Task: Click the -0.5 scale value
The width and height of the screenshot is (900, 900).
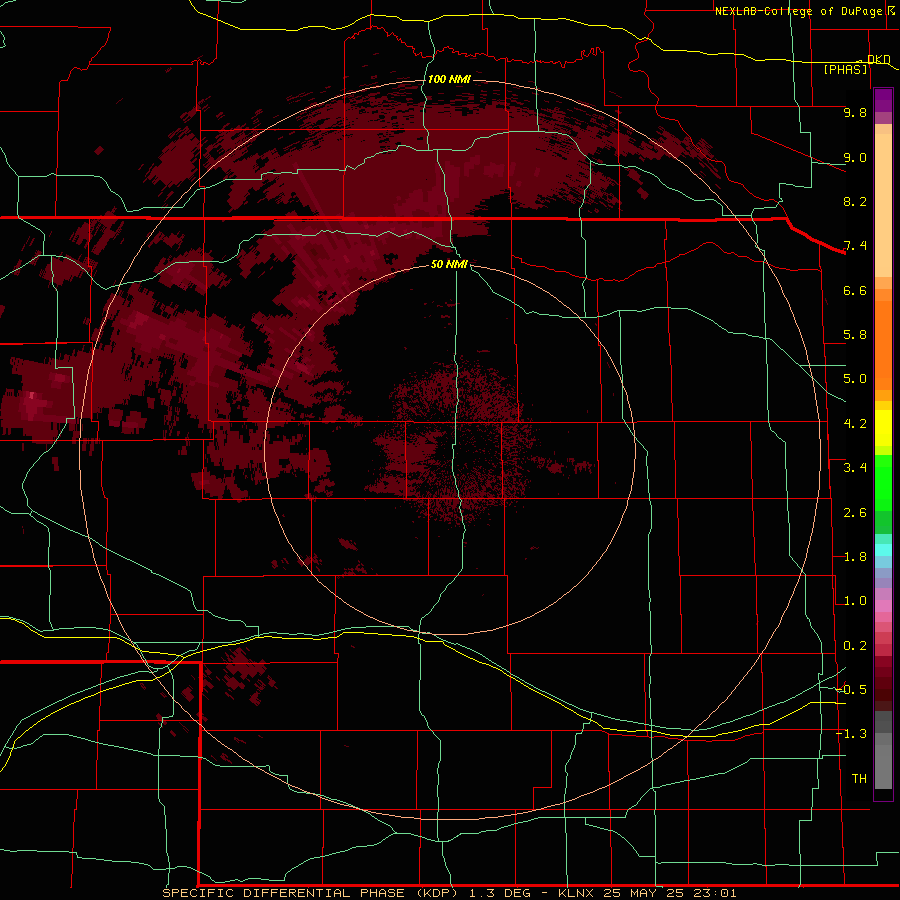Action: pos(851,690)
